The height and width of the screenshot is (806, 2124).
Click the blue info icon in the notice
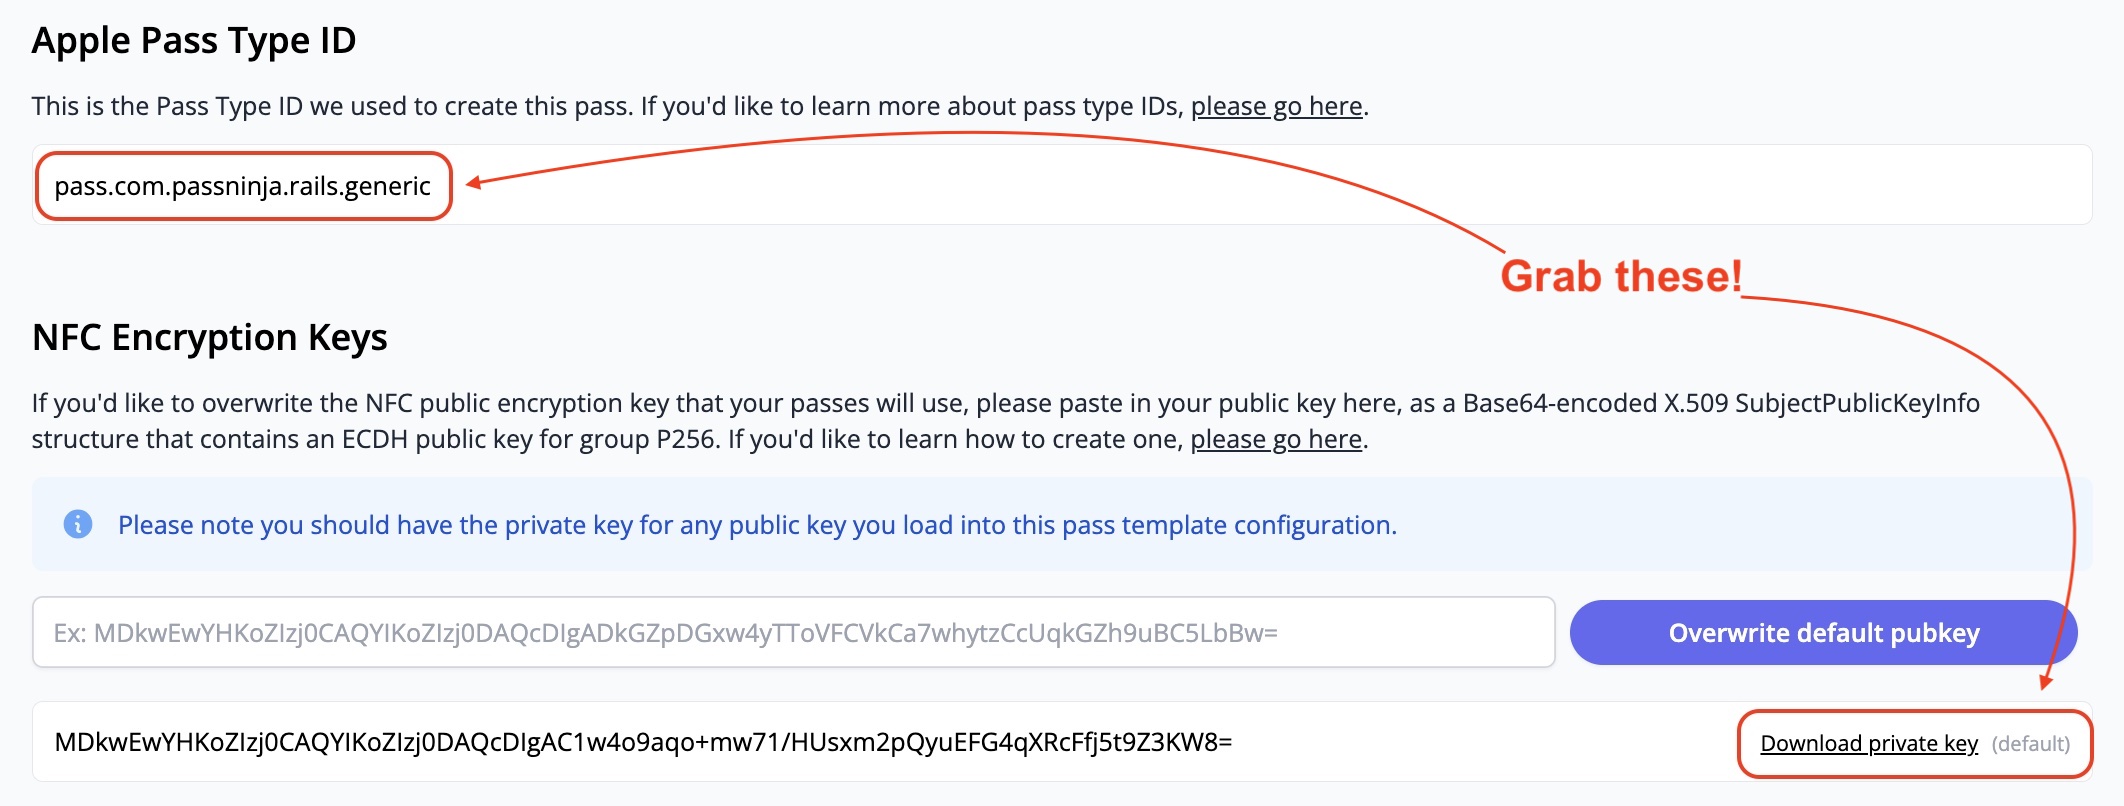point(78,524)
